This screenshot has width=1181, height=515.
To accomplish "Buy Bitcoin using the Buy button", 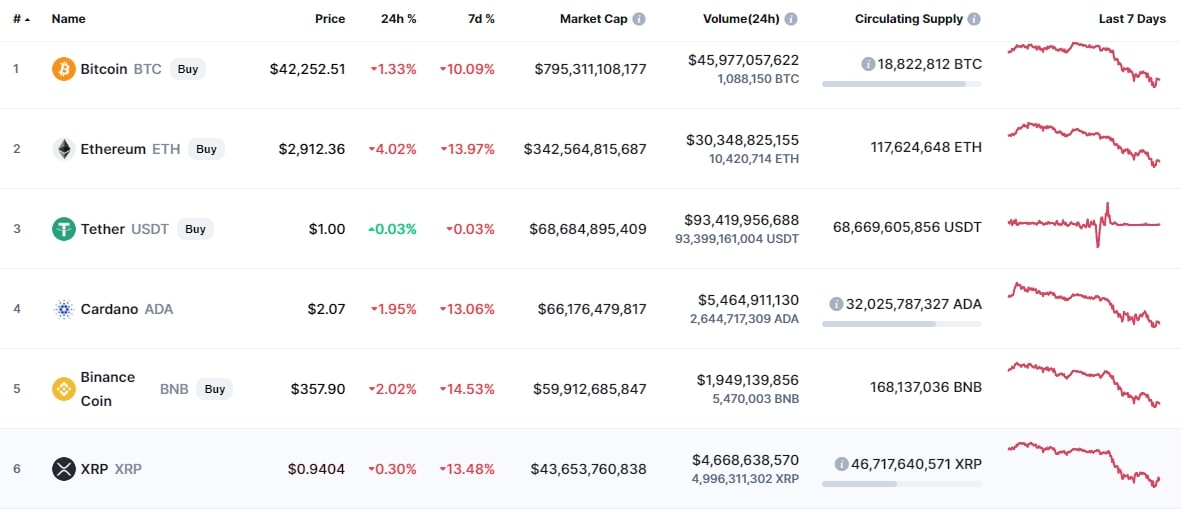I will (188, 69).
